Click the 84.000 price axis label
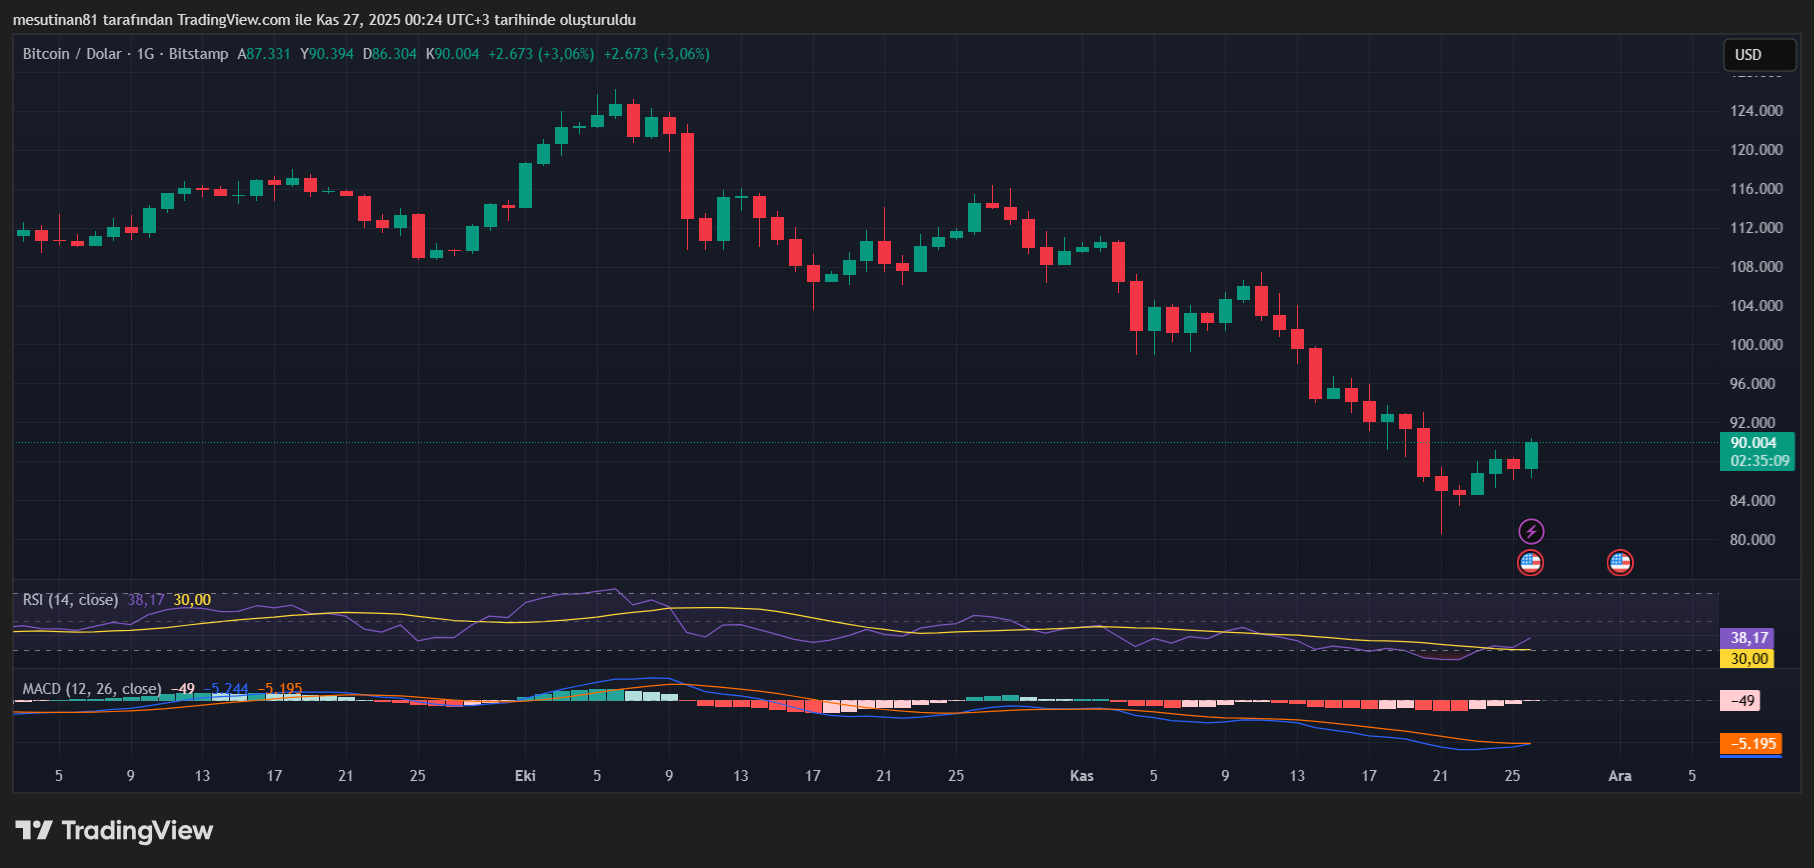 click(1752, 501)
